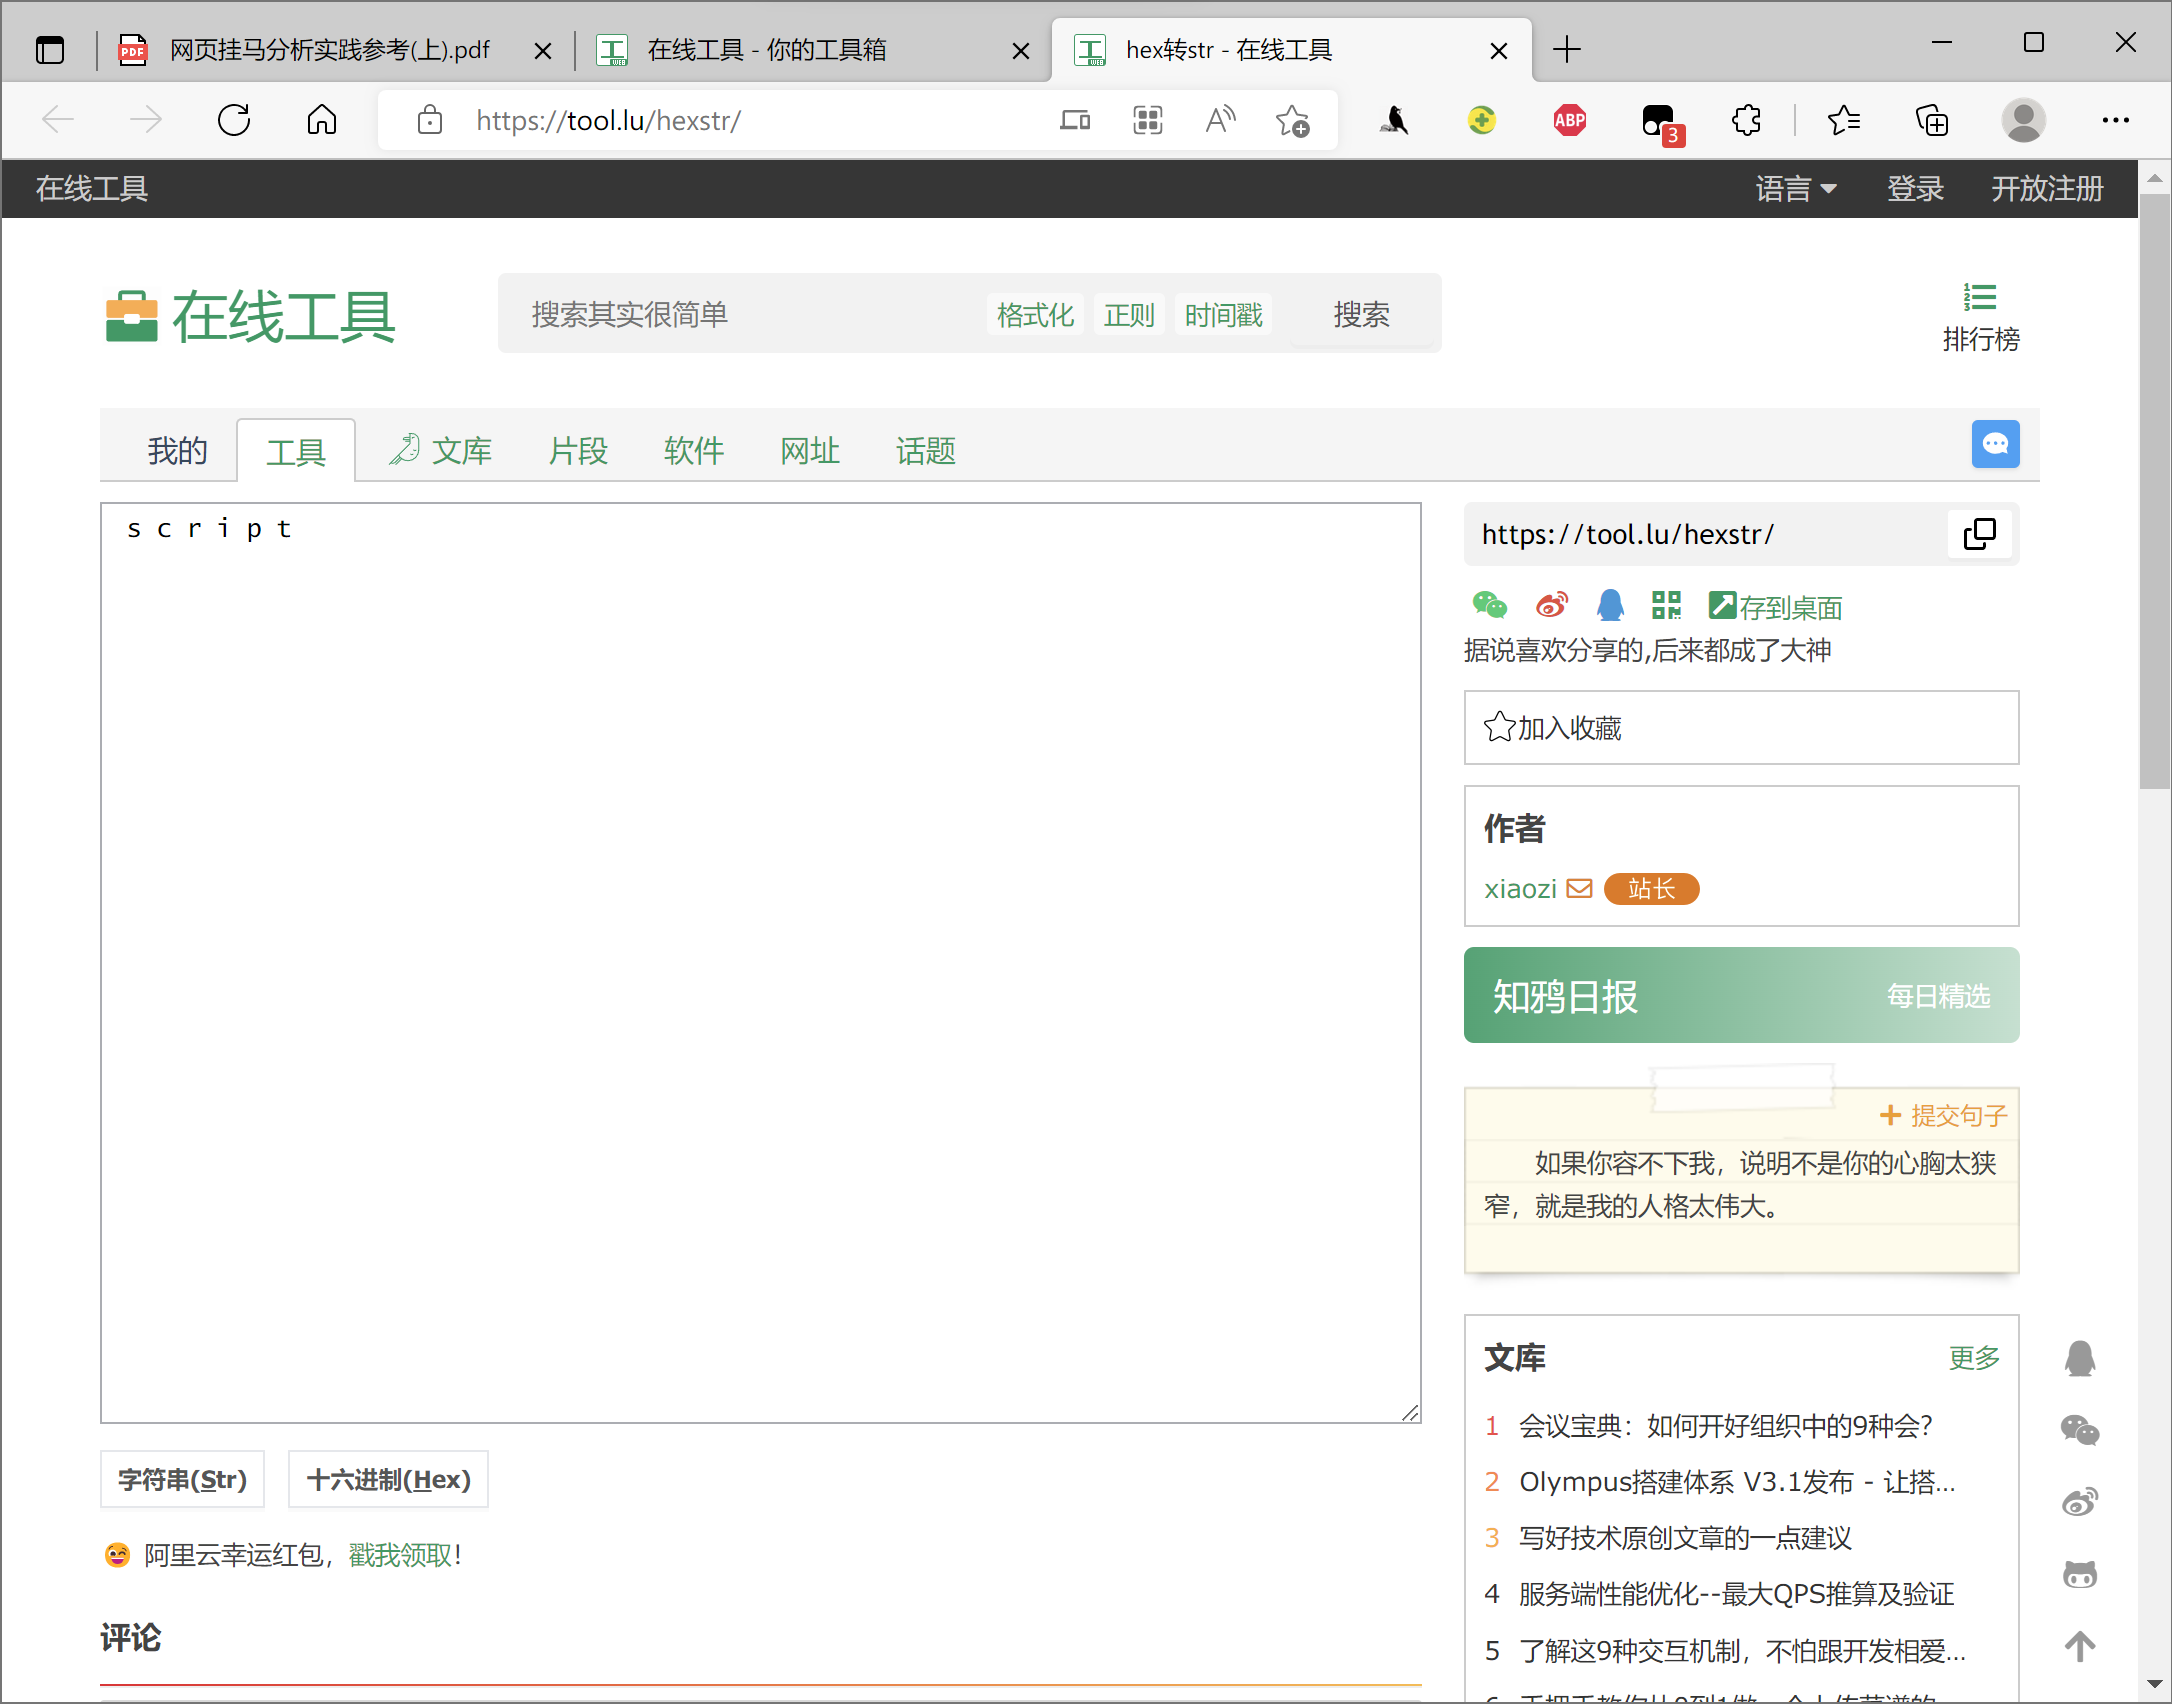The image size is (2172, 1704).
Task: Open the 戳我领取 link
Action: 400,1555
